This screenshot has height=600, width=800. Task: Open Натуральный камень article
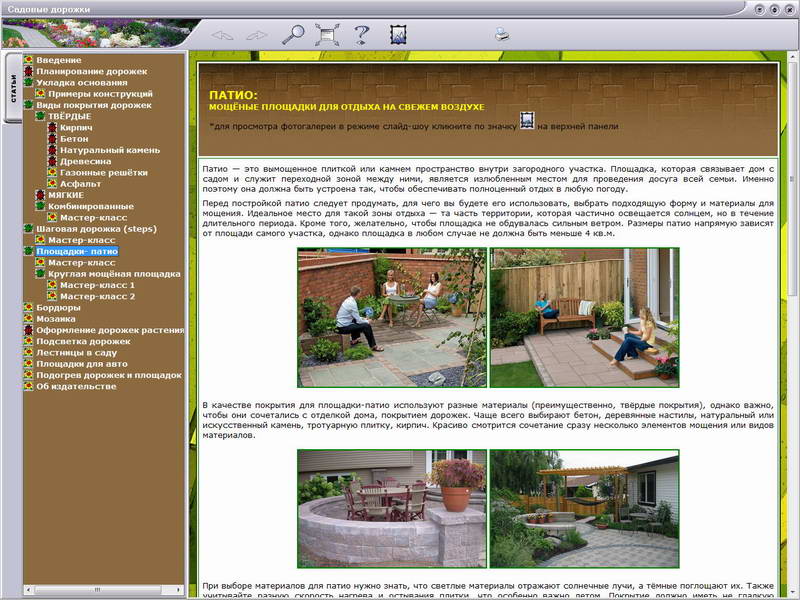coord(110,150)
